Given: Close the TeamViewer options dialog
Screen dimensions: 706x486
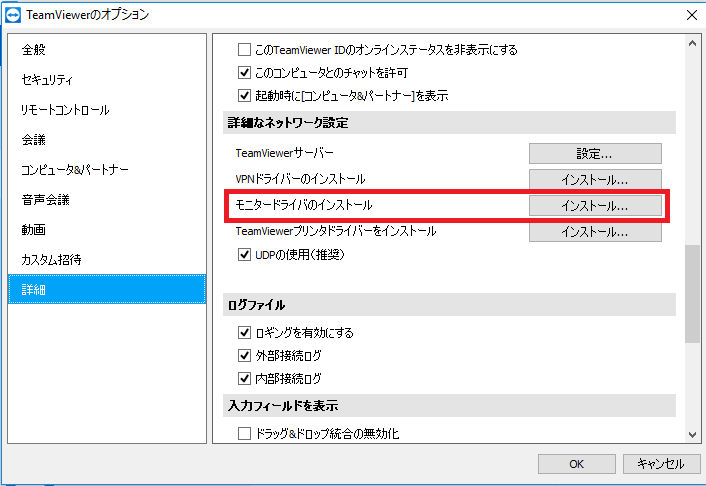Looking at the screenshot, I should point(692,15).
